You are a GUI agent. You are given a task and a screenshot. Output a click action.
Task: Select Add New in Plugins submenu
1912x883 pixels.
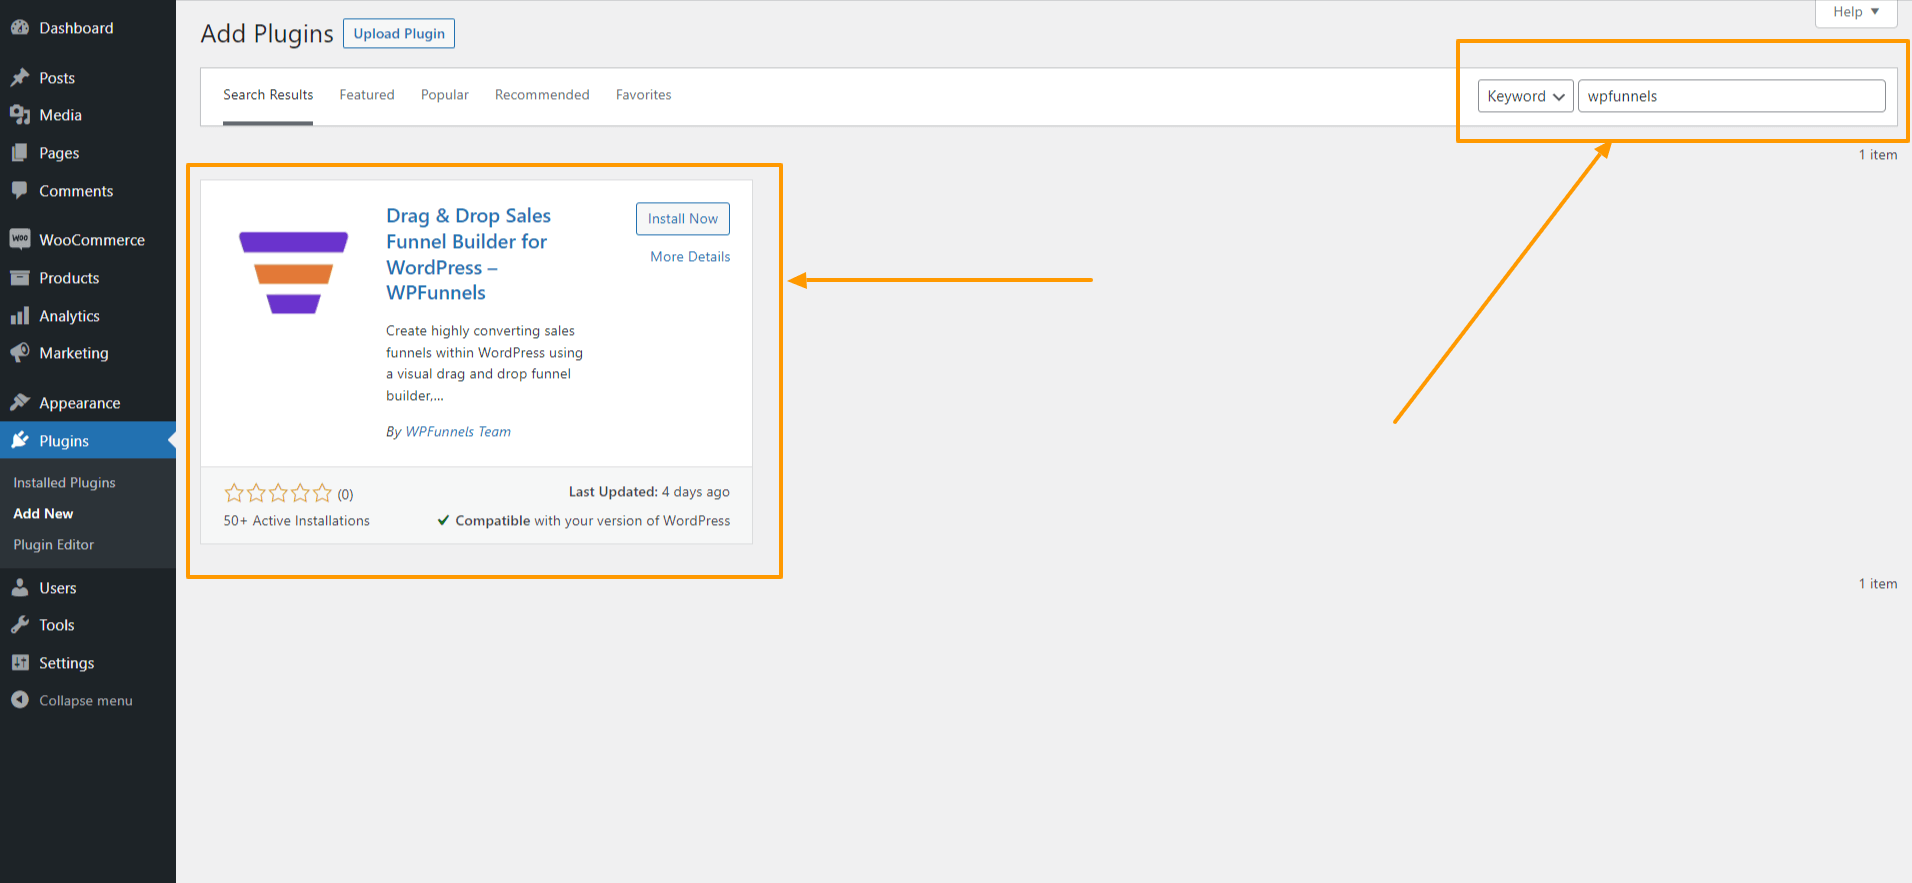[x=43, y=513]
